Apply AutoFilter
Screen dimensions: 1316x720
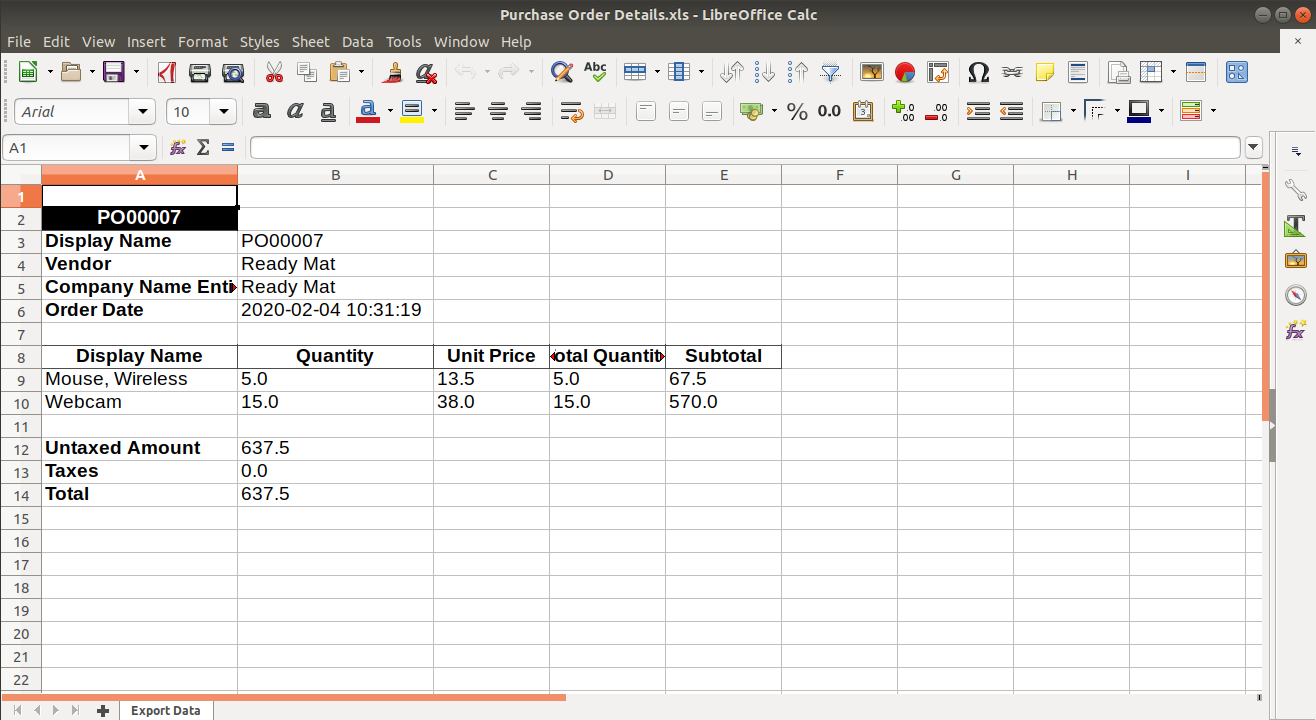pos(831,72)
